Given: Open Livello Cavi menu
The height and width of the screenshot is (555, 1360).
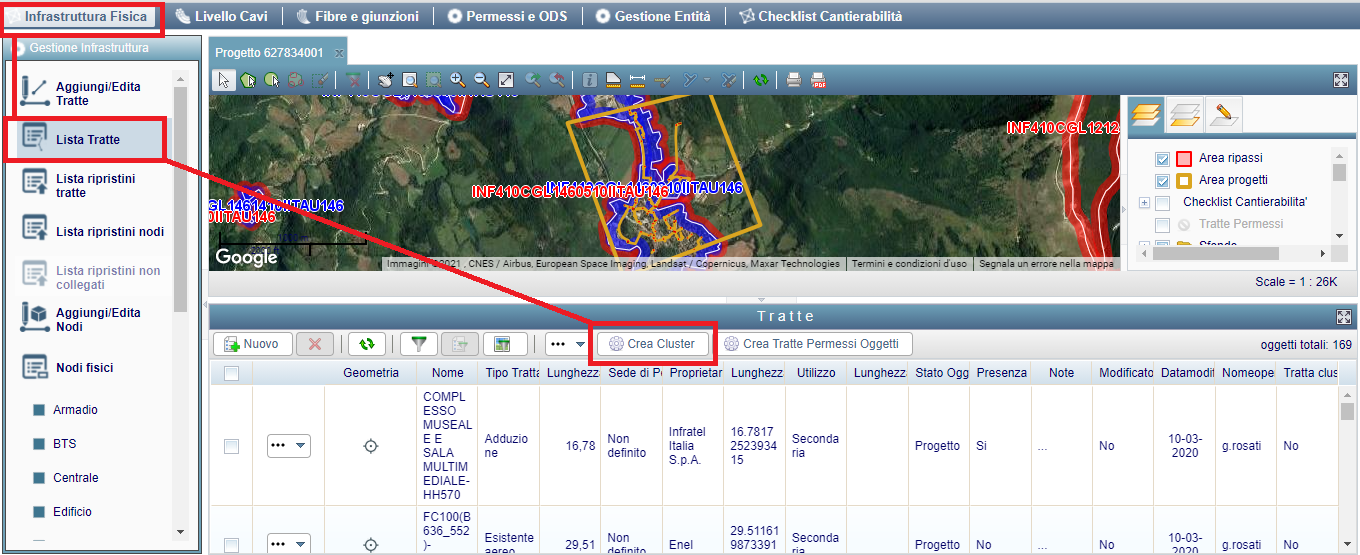Looking at the screenshot, I should pyautogui.click(x=223, y=16).
